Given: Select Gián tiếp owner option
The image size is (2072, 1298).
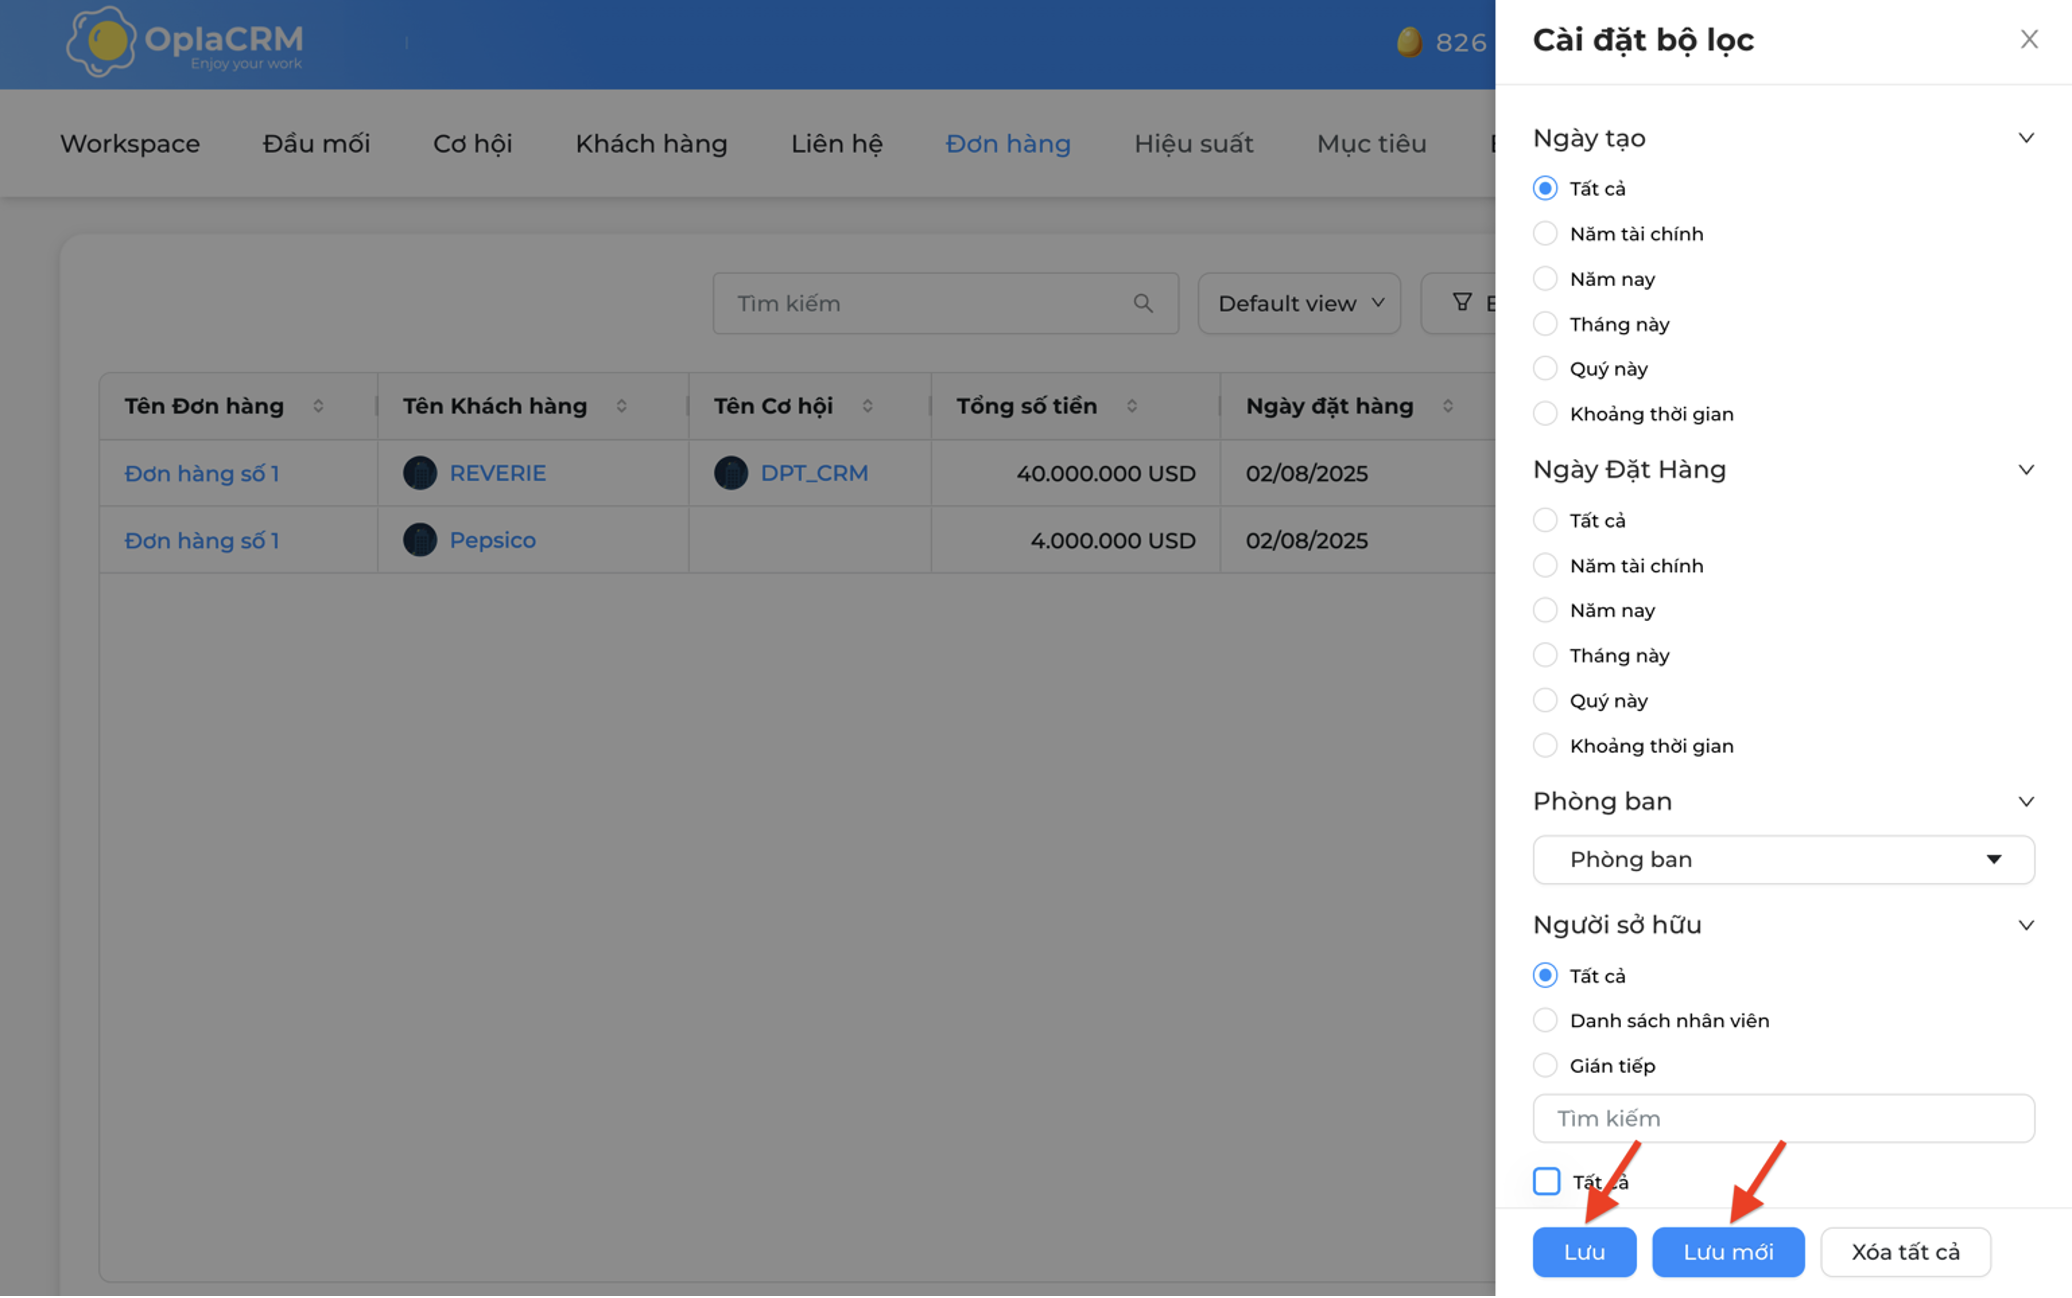Looking at the screenshot, I should click(x=1545, y=1065).
